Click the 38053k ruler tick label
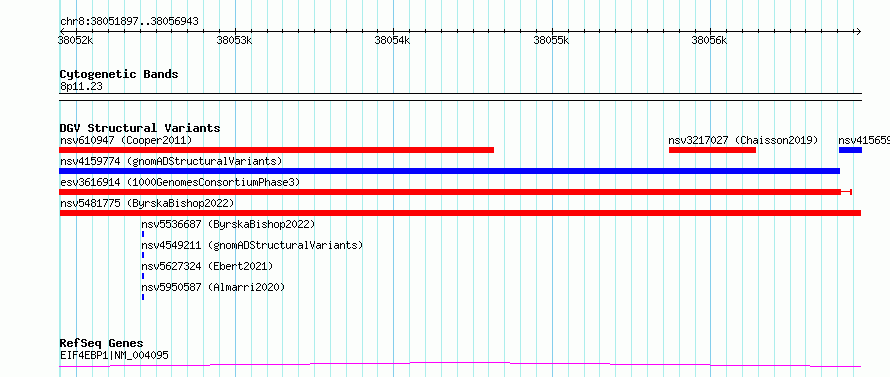The height and width of the screenshot is (377, 890). click(235, 41)
